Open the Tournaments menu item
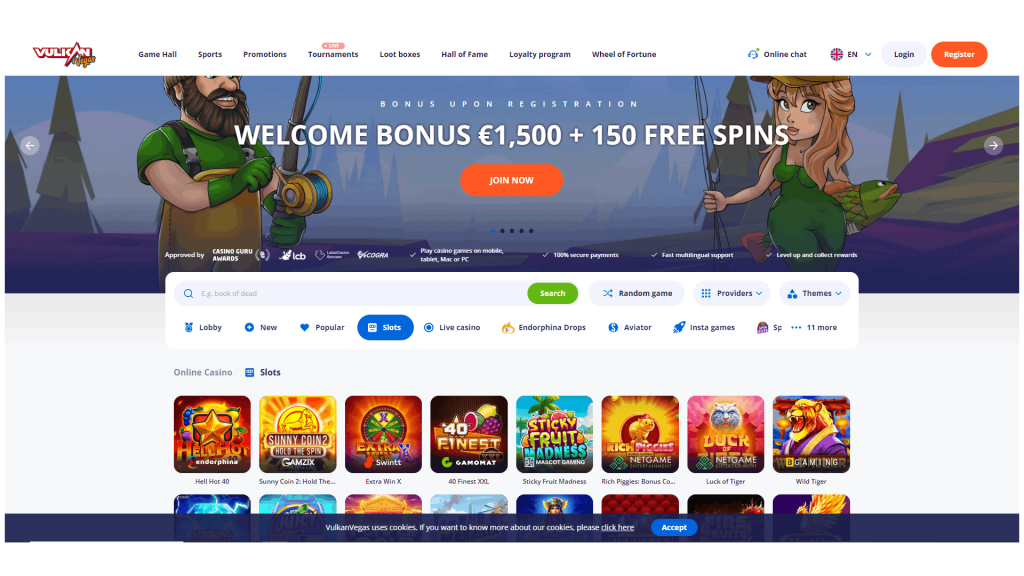This screenshot has width=1024, height=576. [333, 54]
